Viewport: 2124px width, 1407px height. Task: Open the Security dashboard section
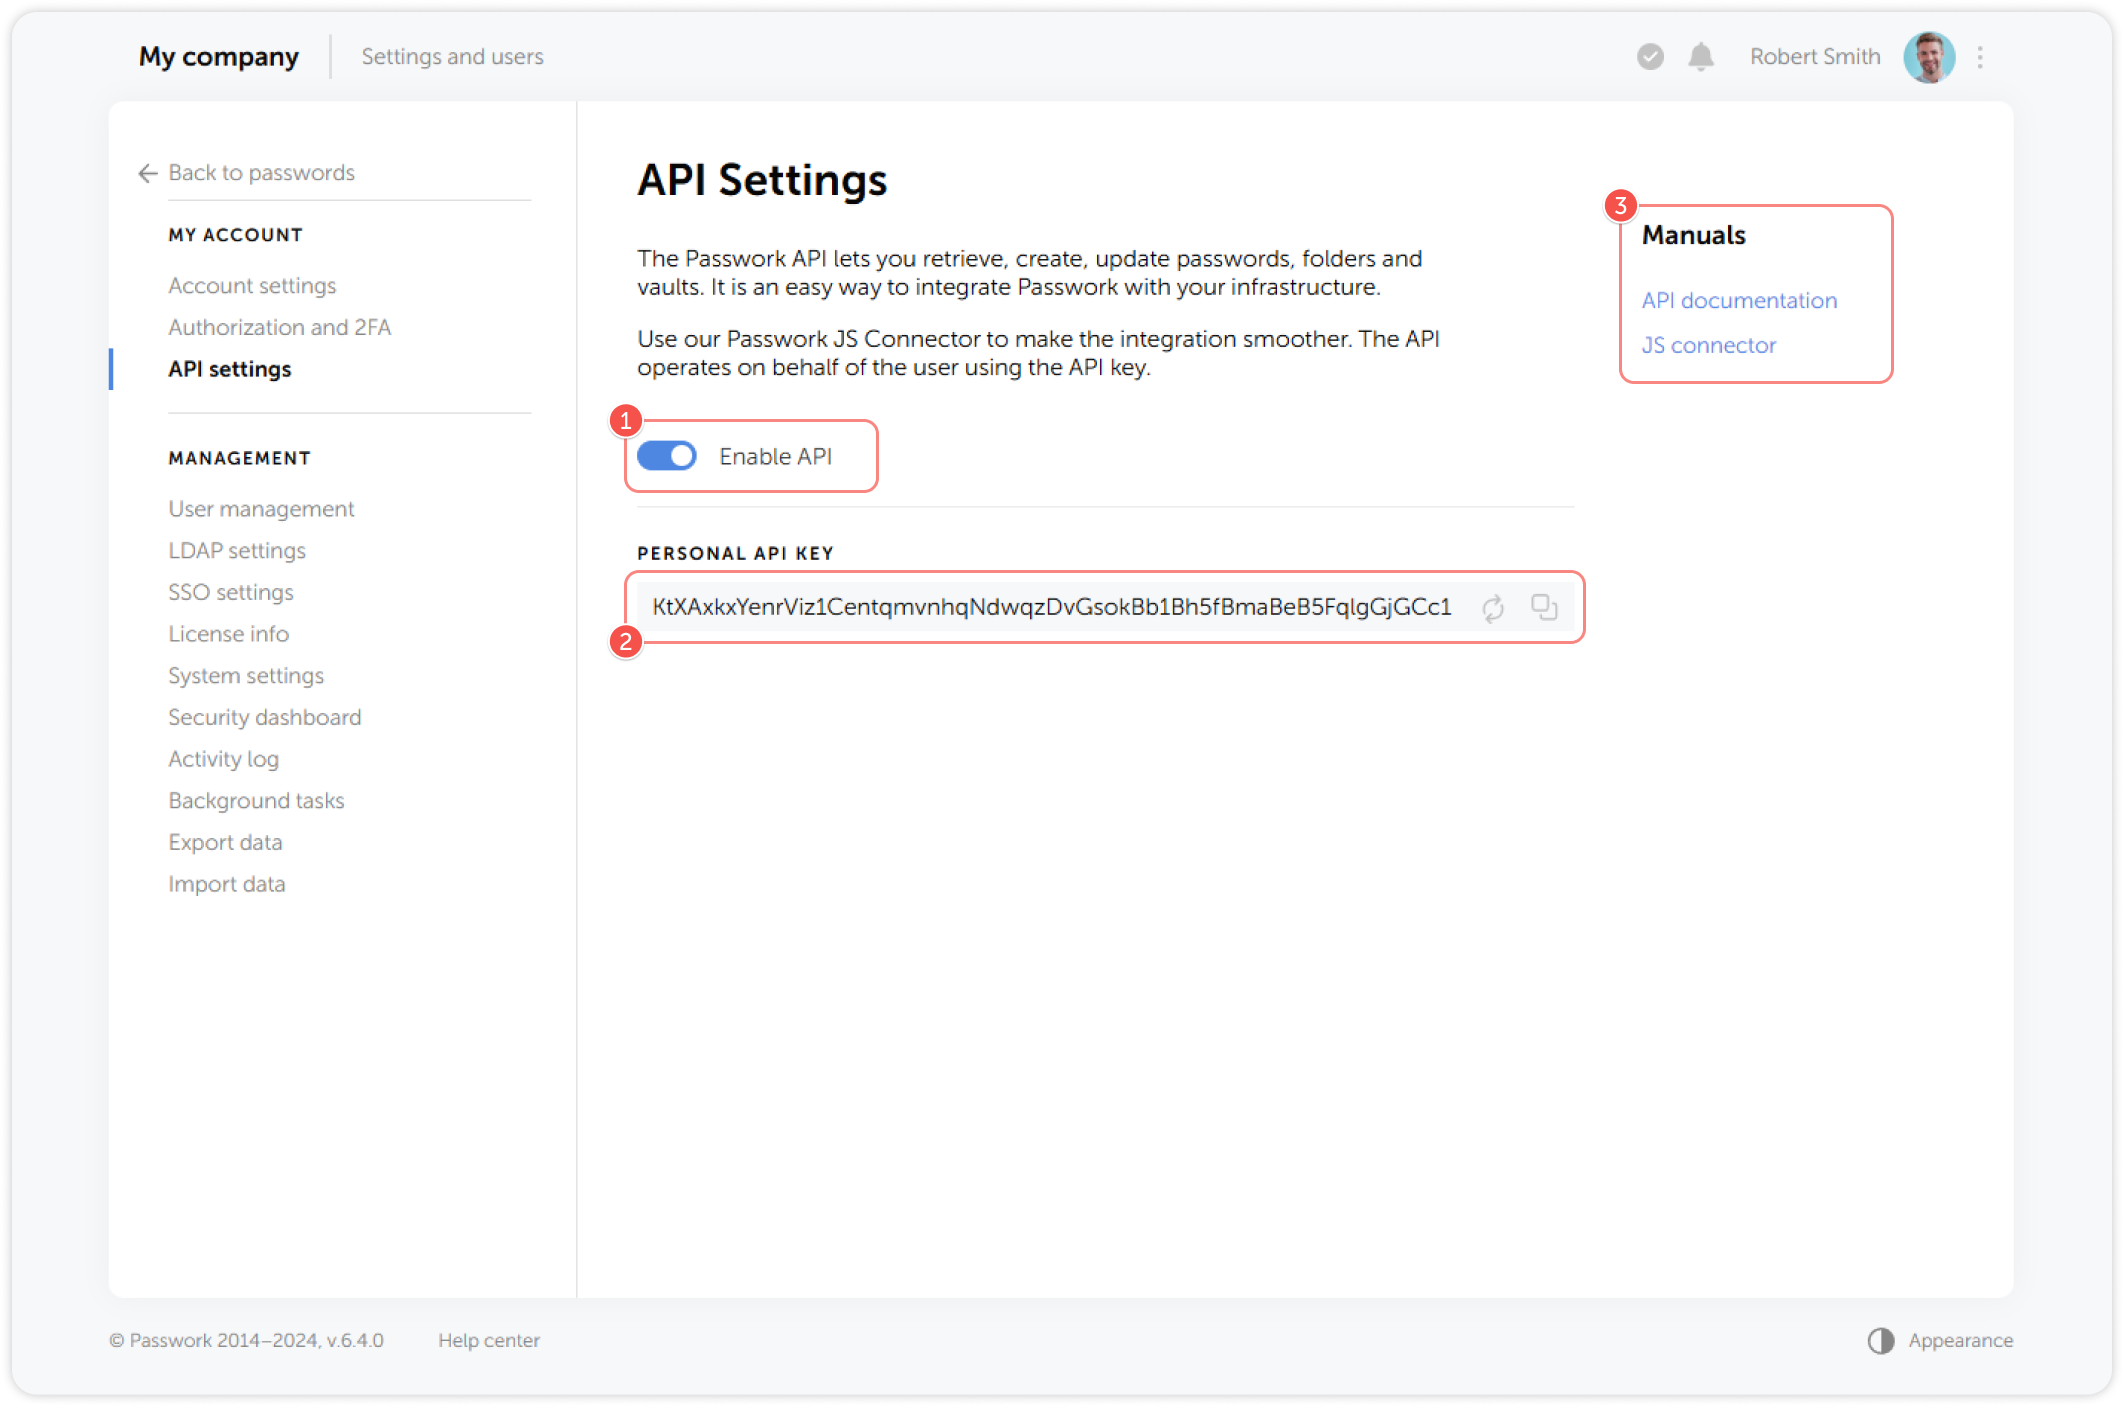264,717
